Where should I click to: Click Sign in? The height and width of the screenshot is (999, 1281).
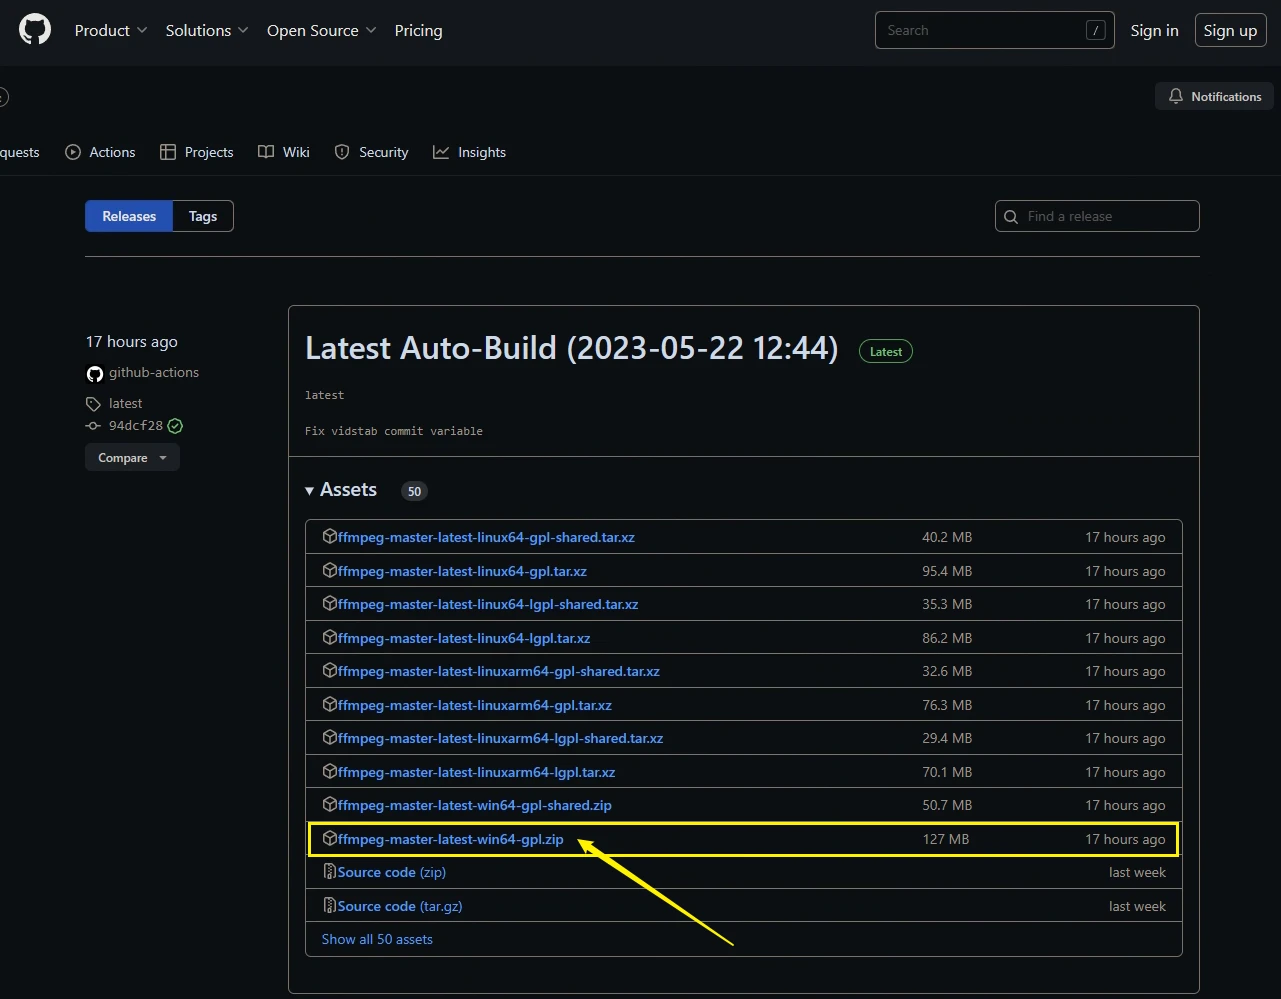click(x=1154, y=30)
